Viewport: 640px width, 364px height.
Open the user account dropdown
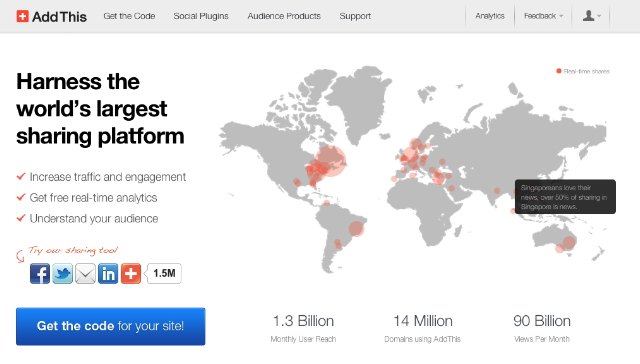coord(591,16)
